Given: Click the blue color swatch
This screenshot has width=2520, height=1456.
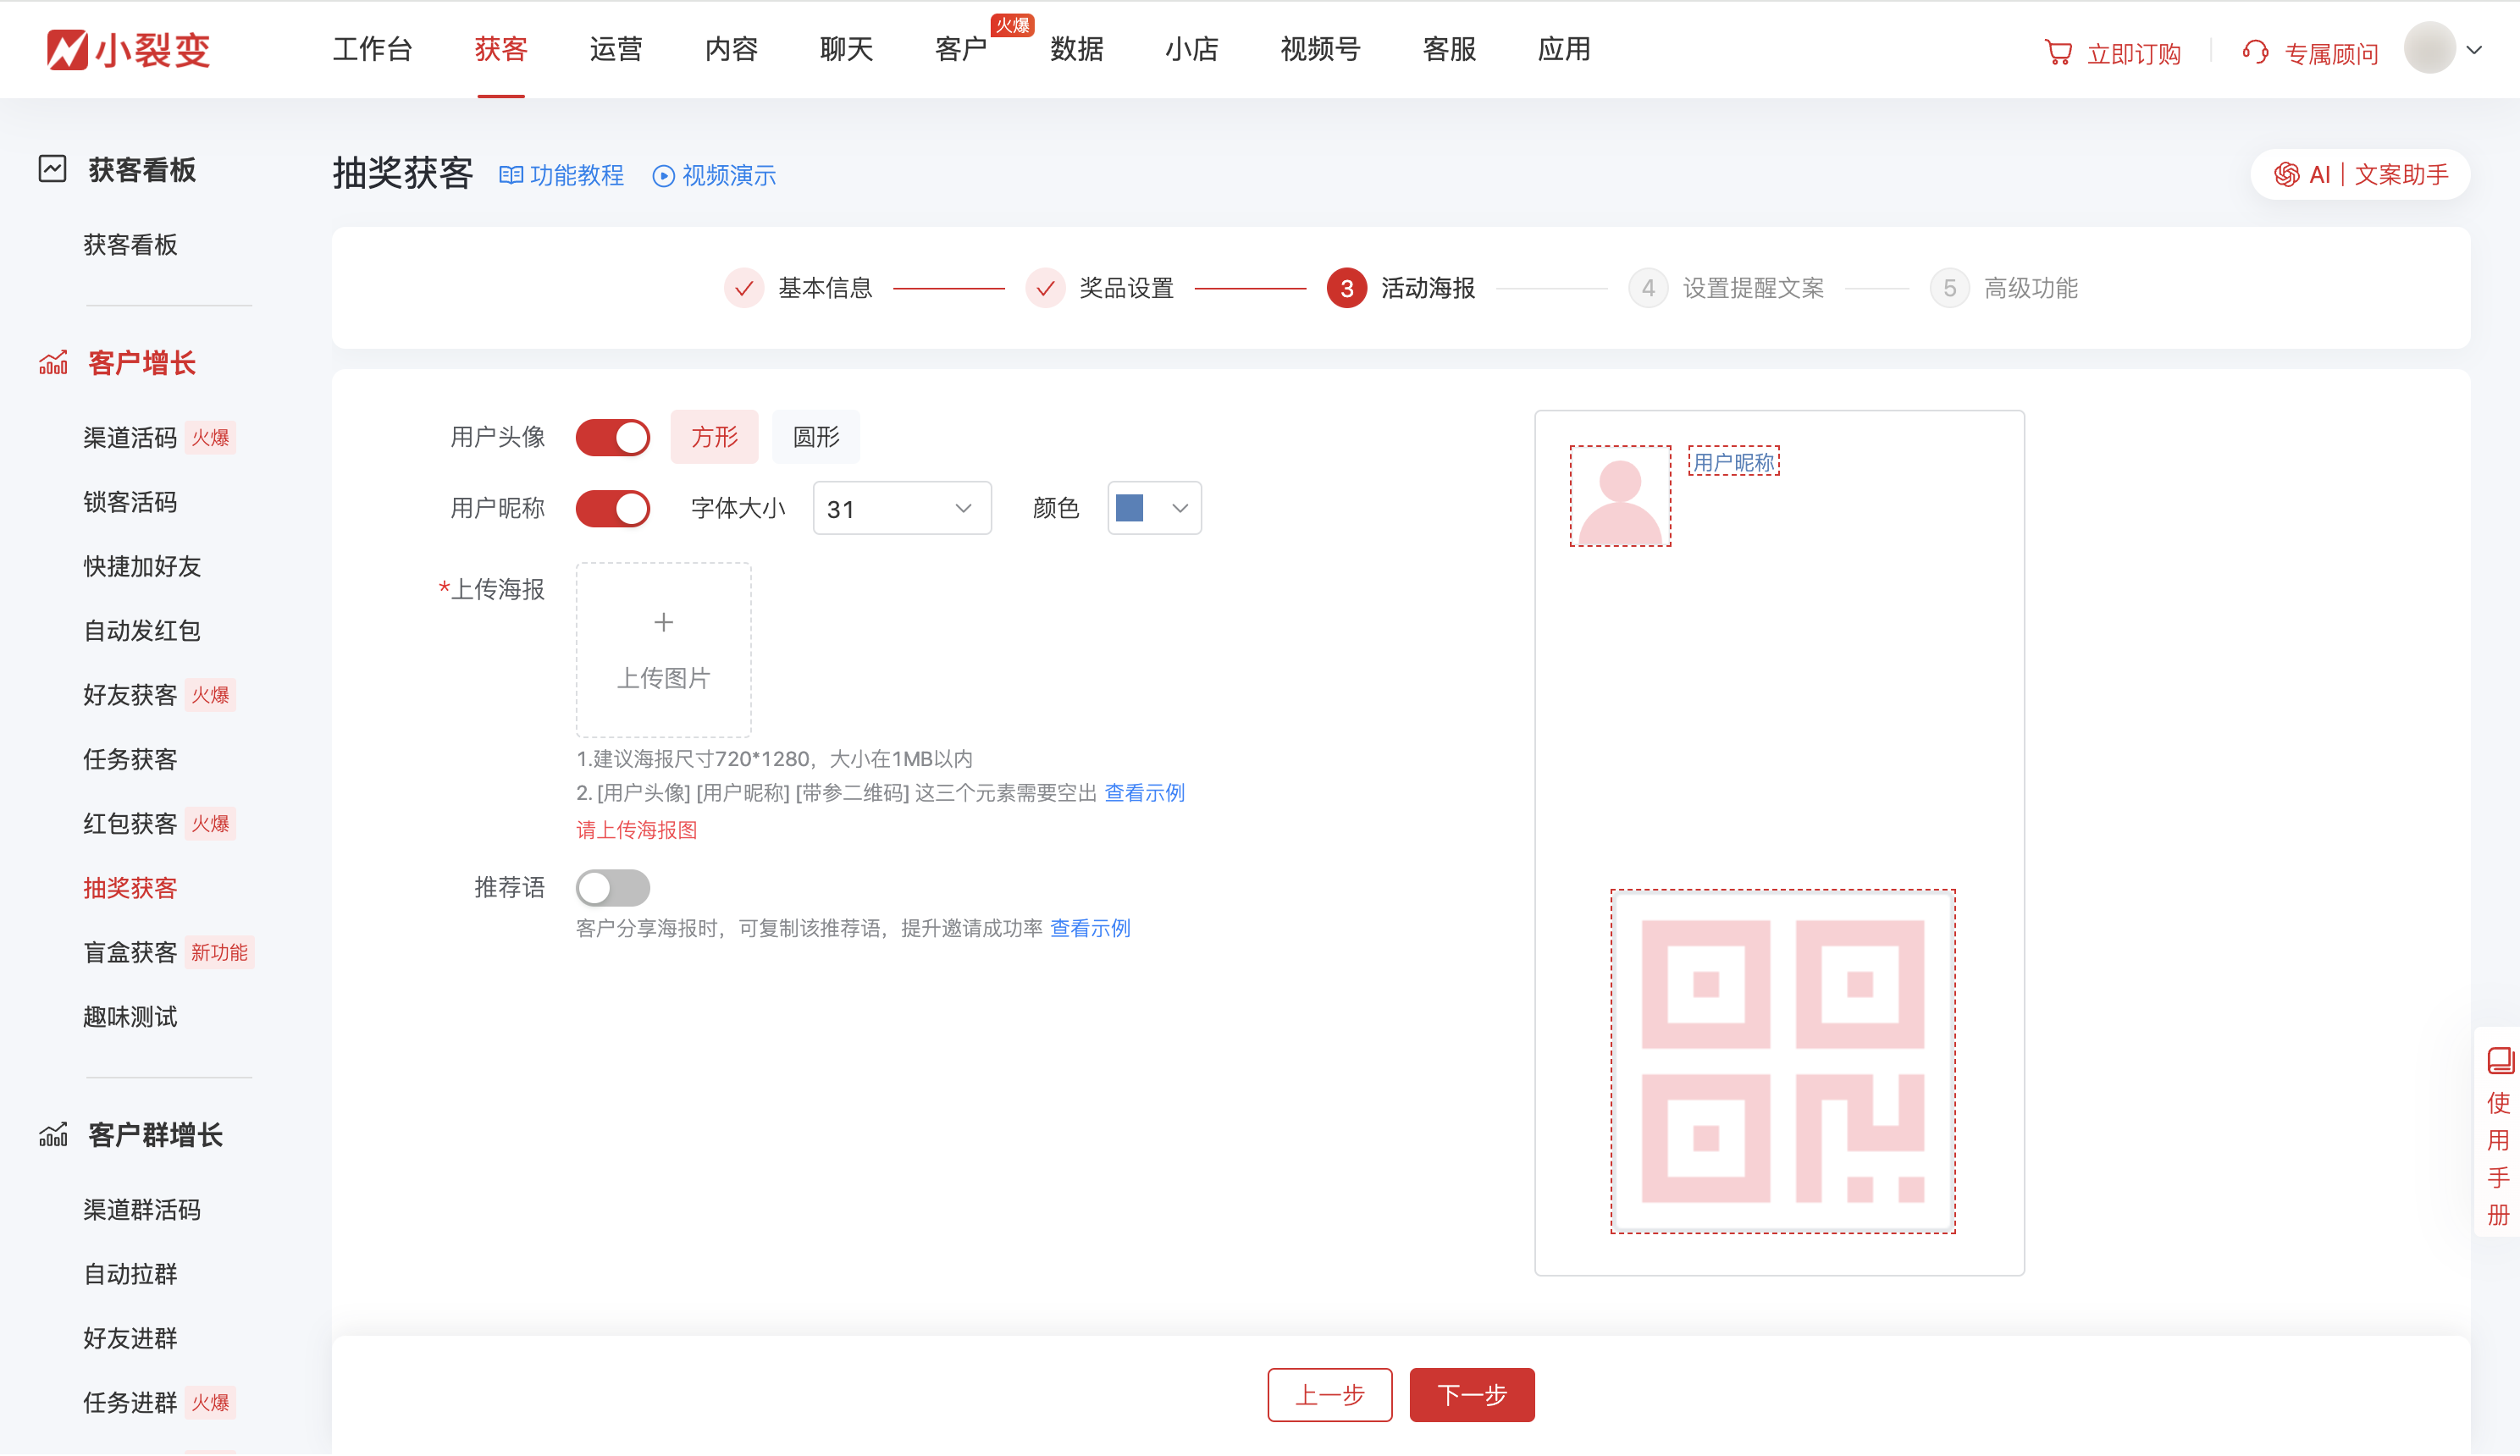Looking at the screenshot, I should pos(1129,508).
